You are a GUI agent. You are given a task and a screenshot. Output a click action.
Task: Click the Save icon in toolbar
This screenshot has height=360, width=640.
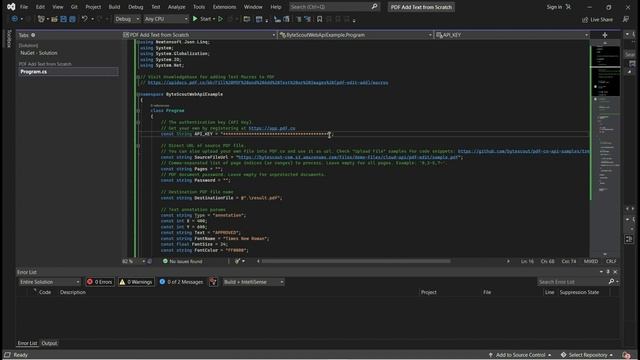click(64, 19)
